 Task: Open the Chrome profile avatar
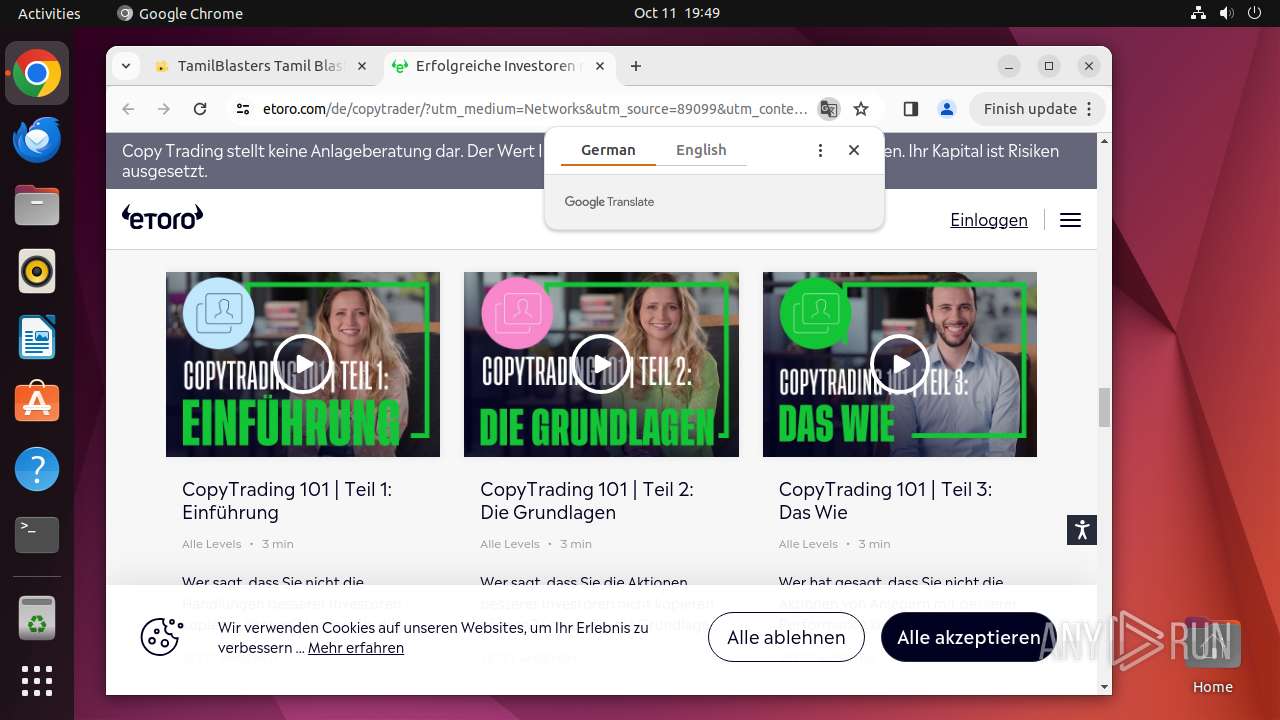[946, 109]
